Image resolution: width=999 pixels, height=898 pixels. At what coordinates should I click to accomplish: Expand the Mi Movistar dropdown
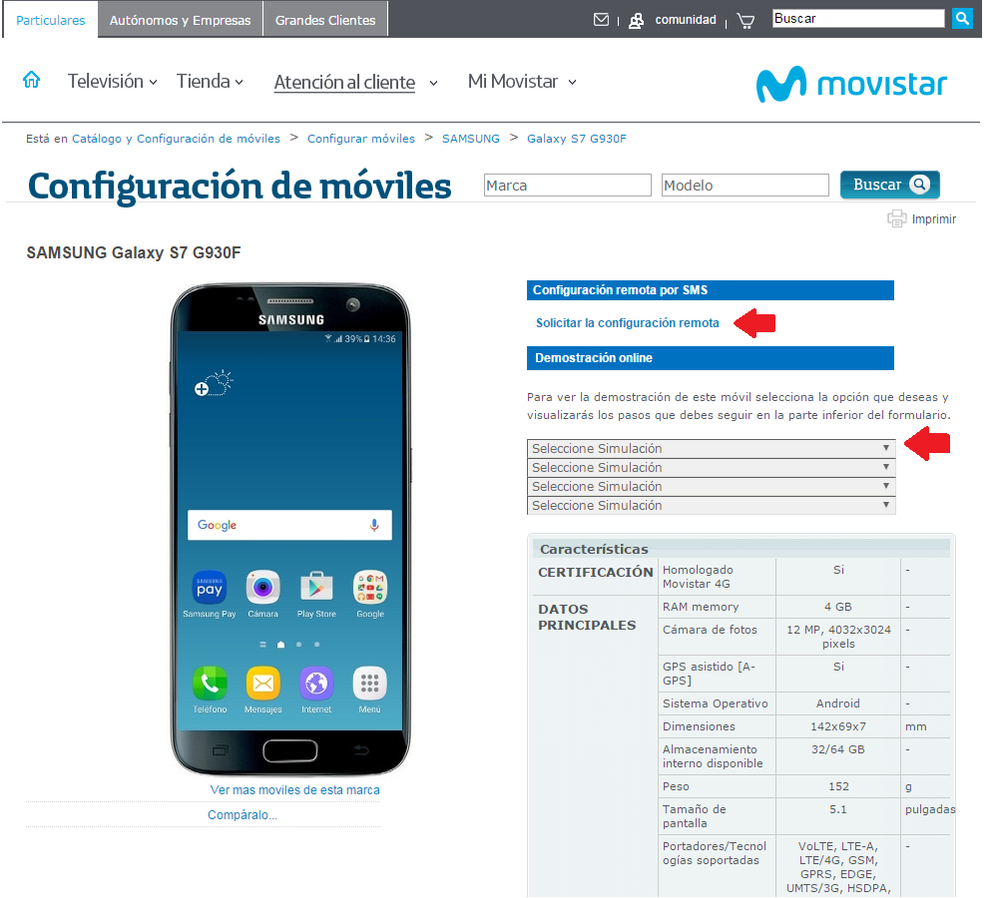[x=571, y=84]
